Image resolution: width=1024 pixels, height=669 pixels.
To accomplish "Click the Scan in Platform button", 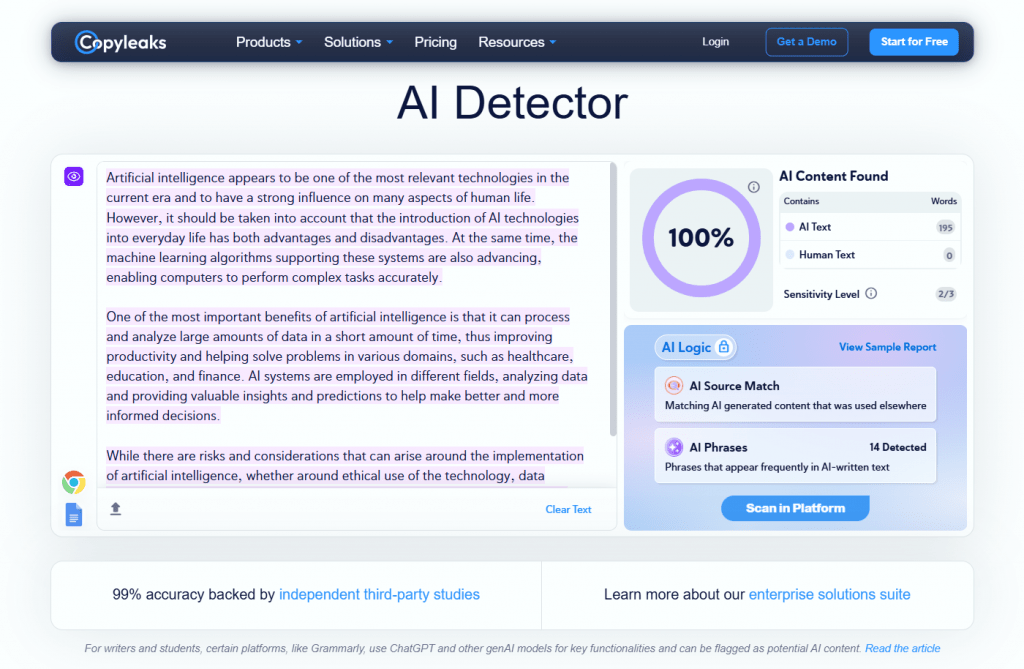I will click(795, 508).
